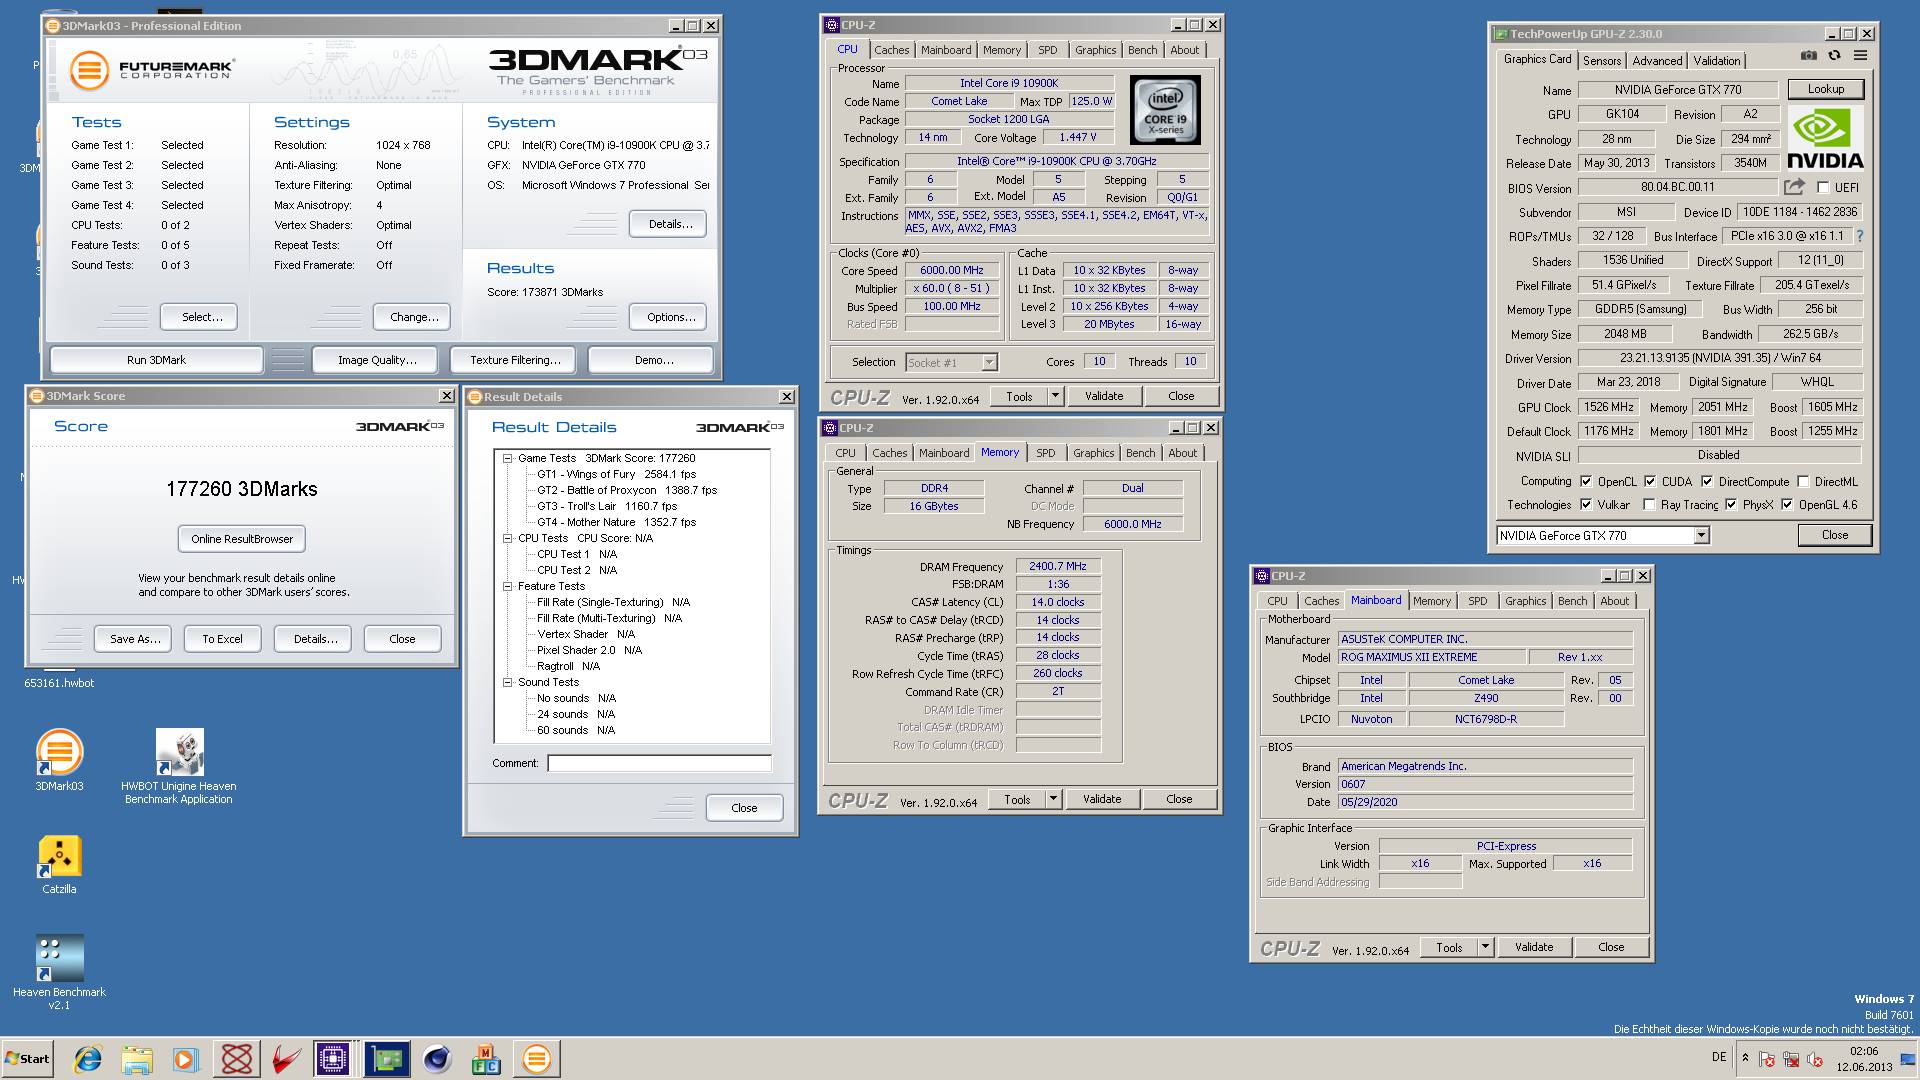
Task: Switch to CPU-Z via taskbar chip icon
Action: 333,1059
